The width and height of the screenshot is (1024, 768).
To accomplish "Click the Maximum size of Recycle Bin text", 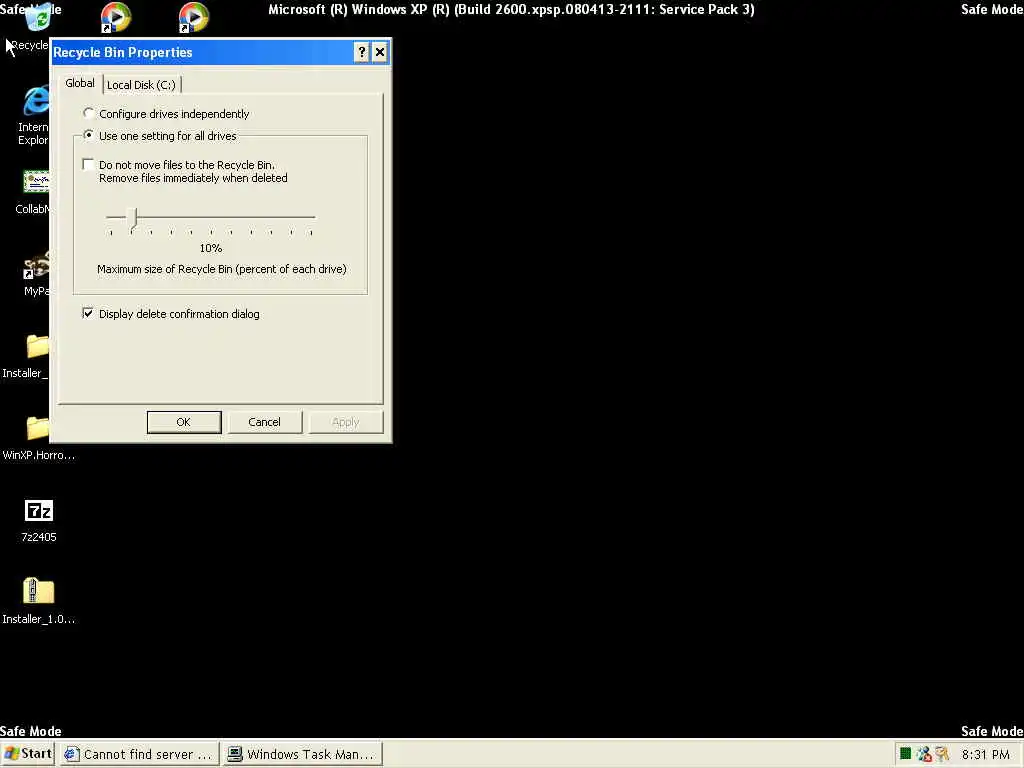I will pyautogui.click(x=221, y=269).
